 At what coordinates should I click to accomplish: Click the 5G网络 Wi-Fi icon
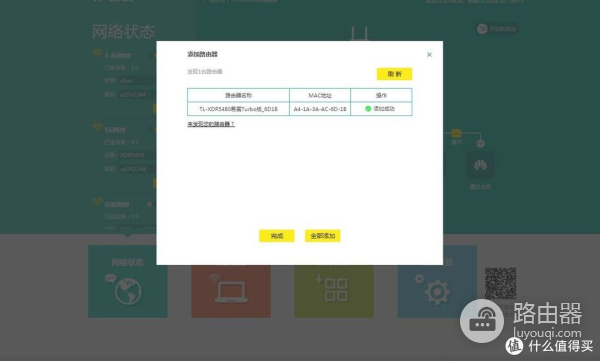point(97,127)
